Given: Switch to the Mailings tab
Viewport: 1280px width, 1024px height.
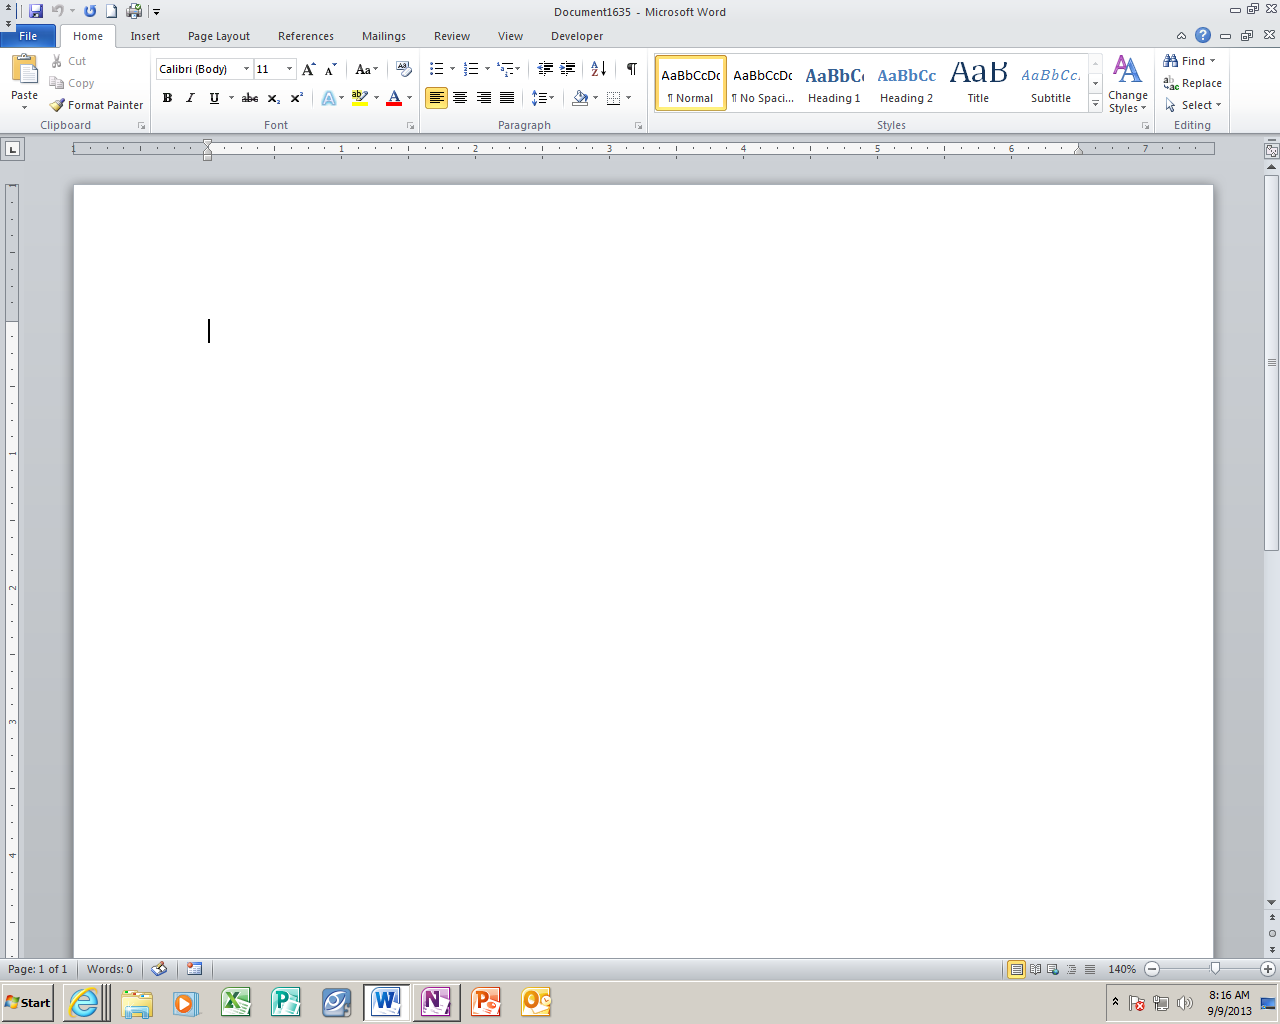Looking at the screenshot, I should (x=384, y=36).
